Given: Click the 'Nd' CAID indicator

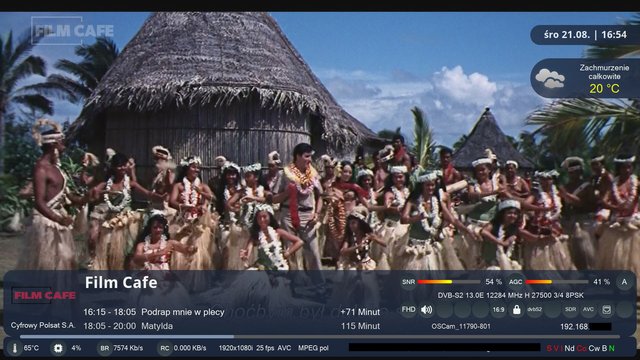Looking at the screenshot, I should (569, 348).
